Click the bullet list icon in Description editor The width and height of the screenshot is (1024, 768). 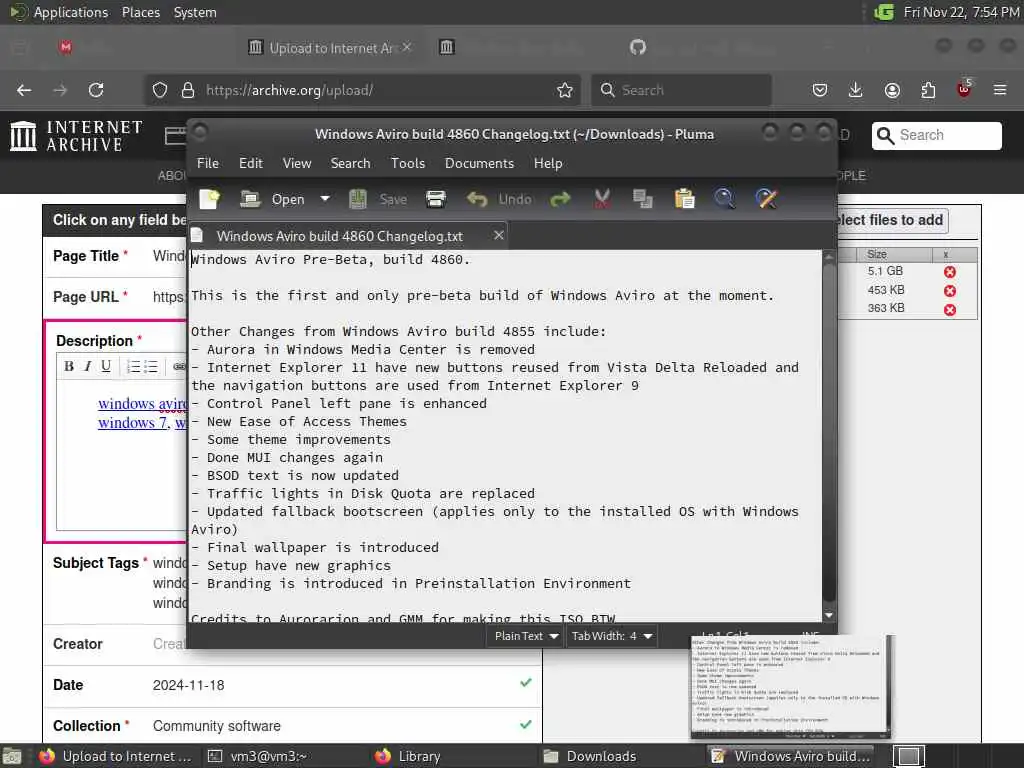(x=151, y=366)
